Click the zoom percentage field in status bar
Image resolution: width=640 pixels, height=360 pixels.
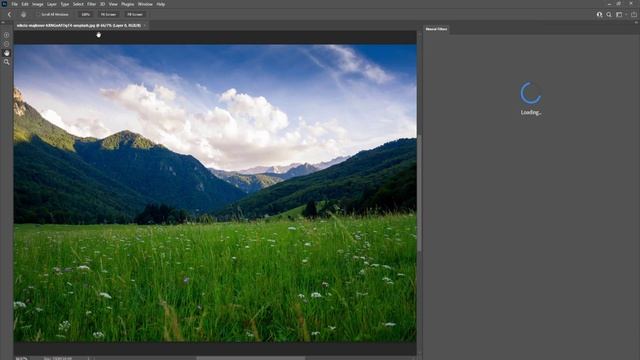click(x=22, y=358)
